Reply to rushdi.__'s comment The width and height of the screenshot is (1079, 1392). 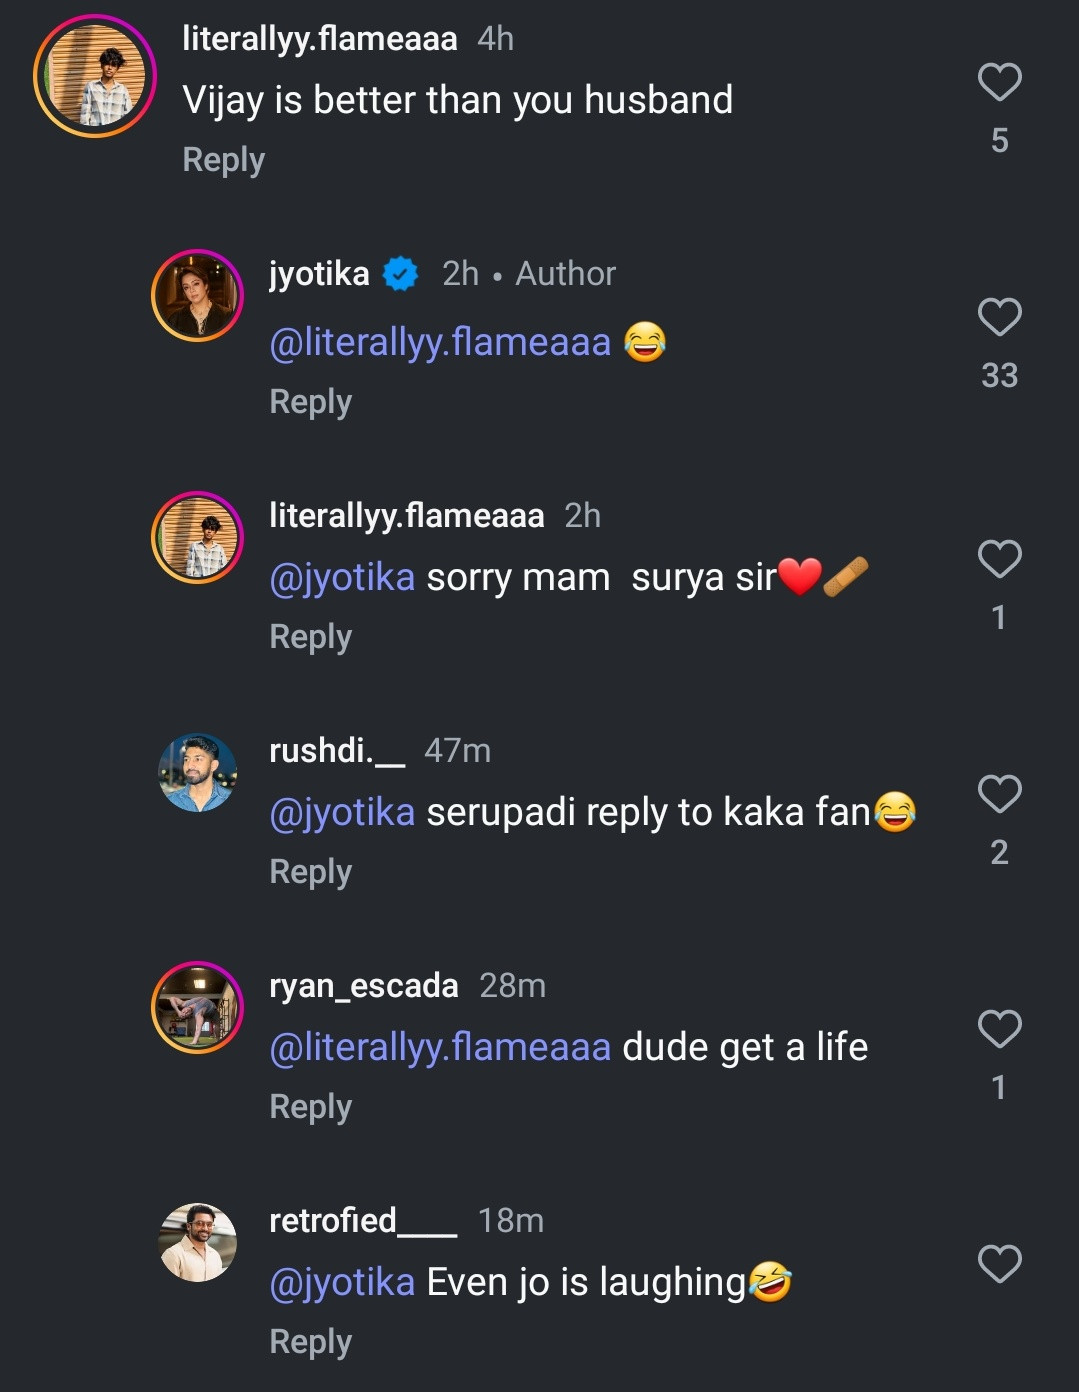point(310,872)
